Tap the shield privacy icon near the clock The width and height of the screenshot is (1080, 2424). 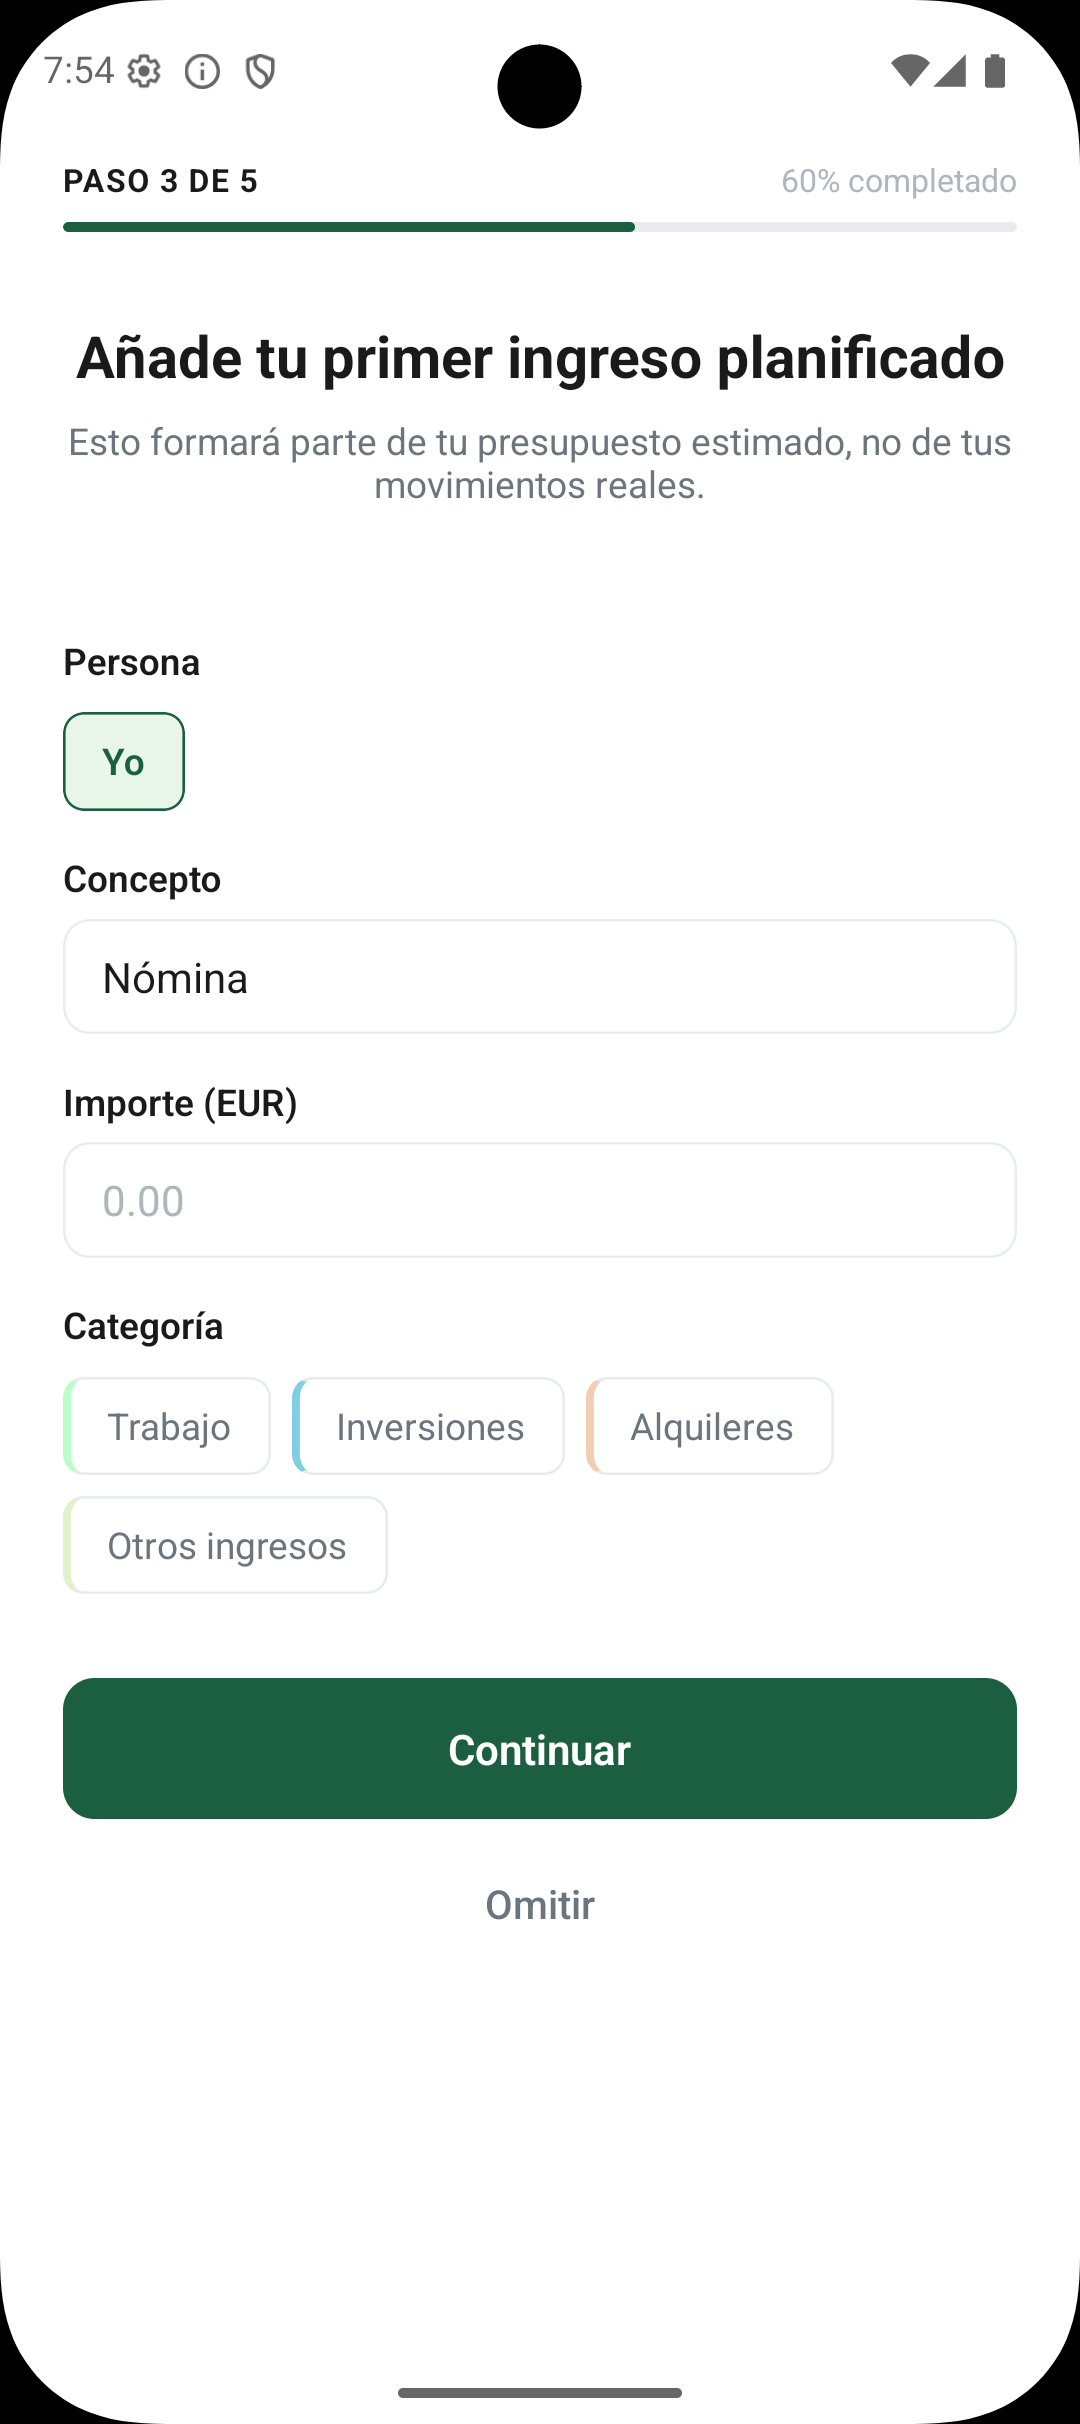point(260,71)
